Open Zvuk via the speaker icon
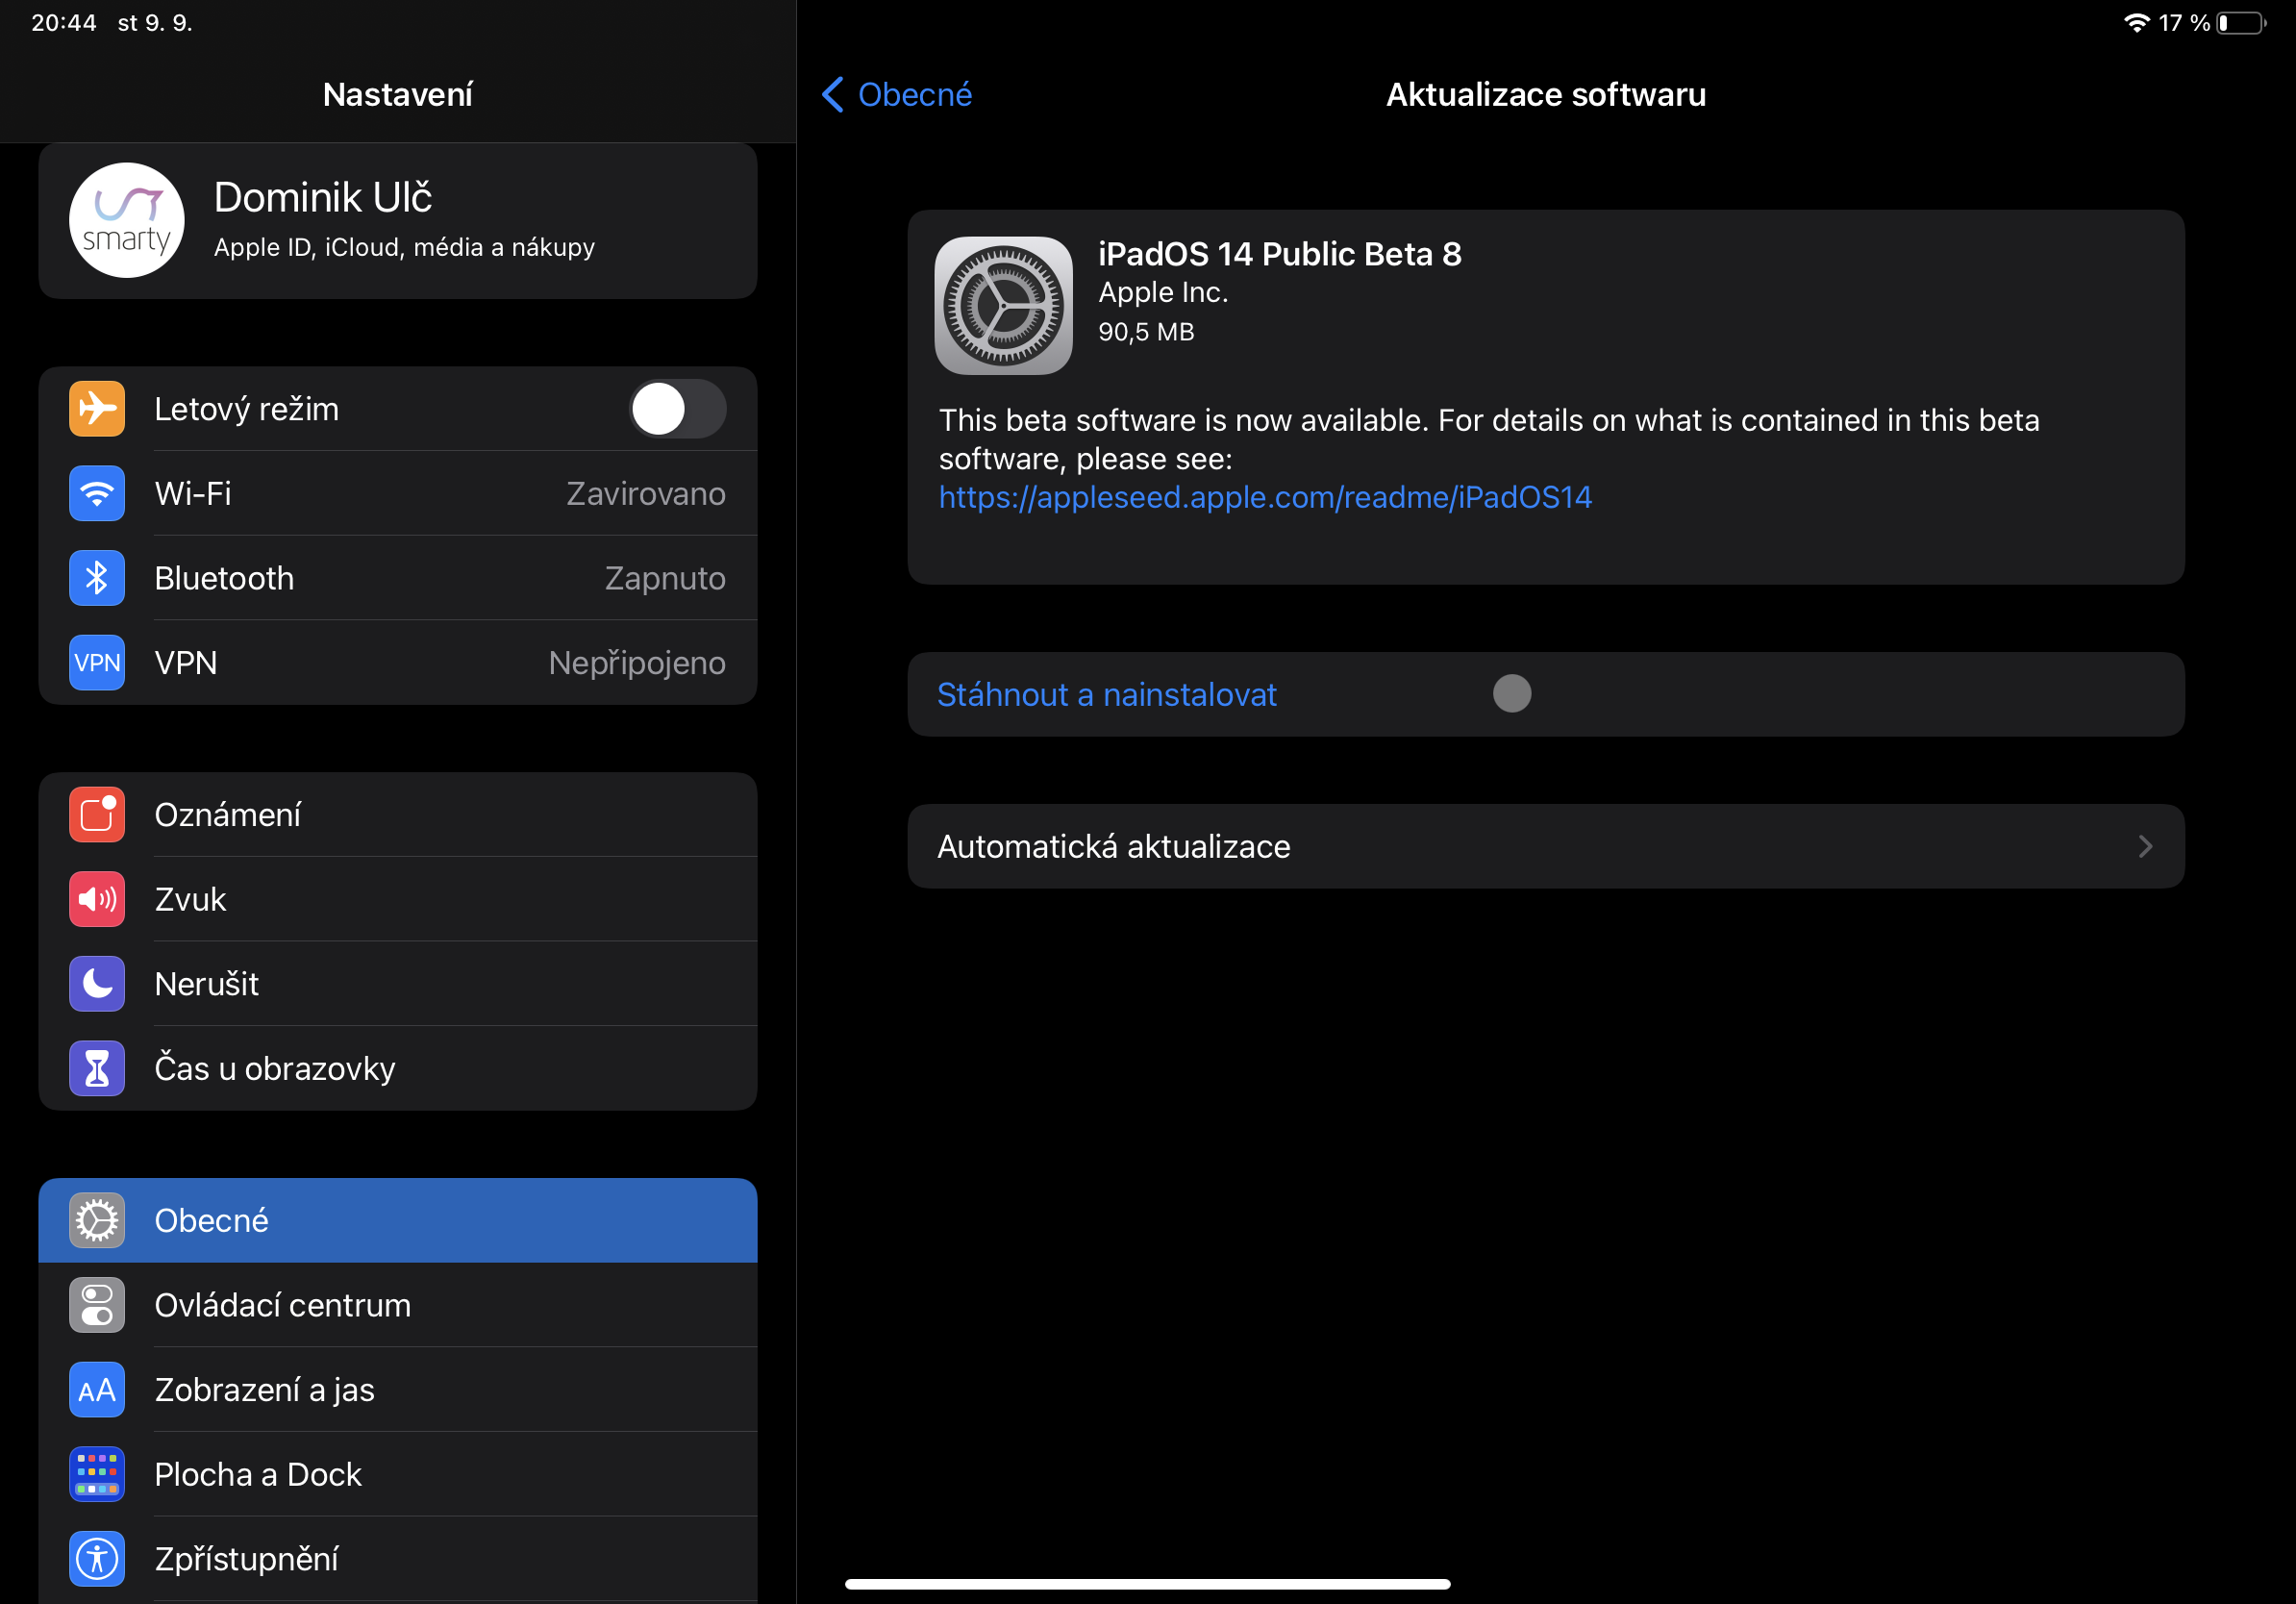The height and width of the screenshot is (1604, 2296). 97,900
